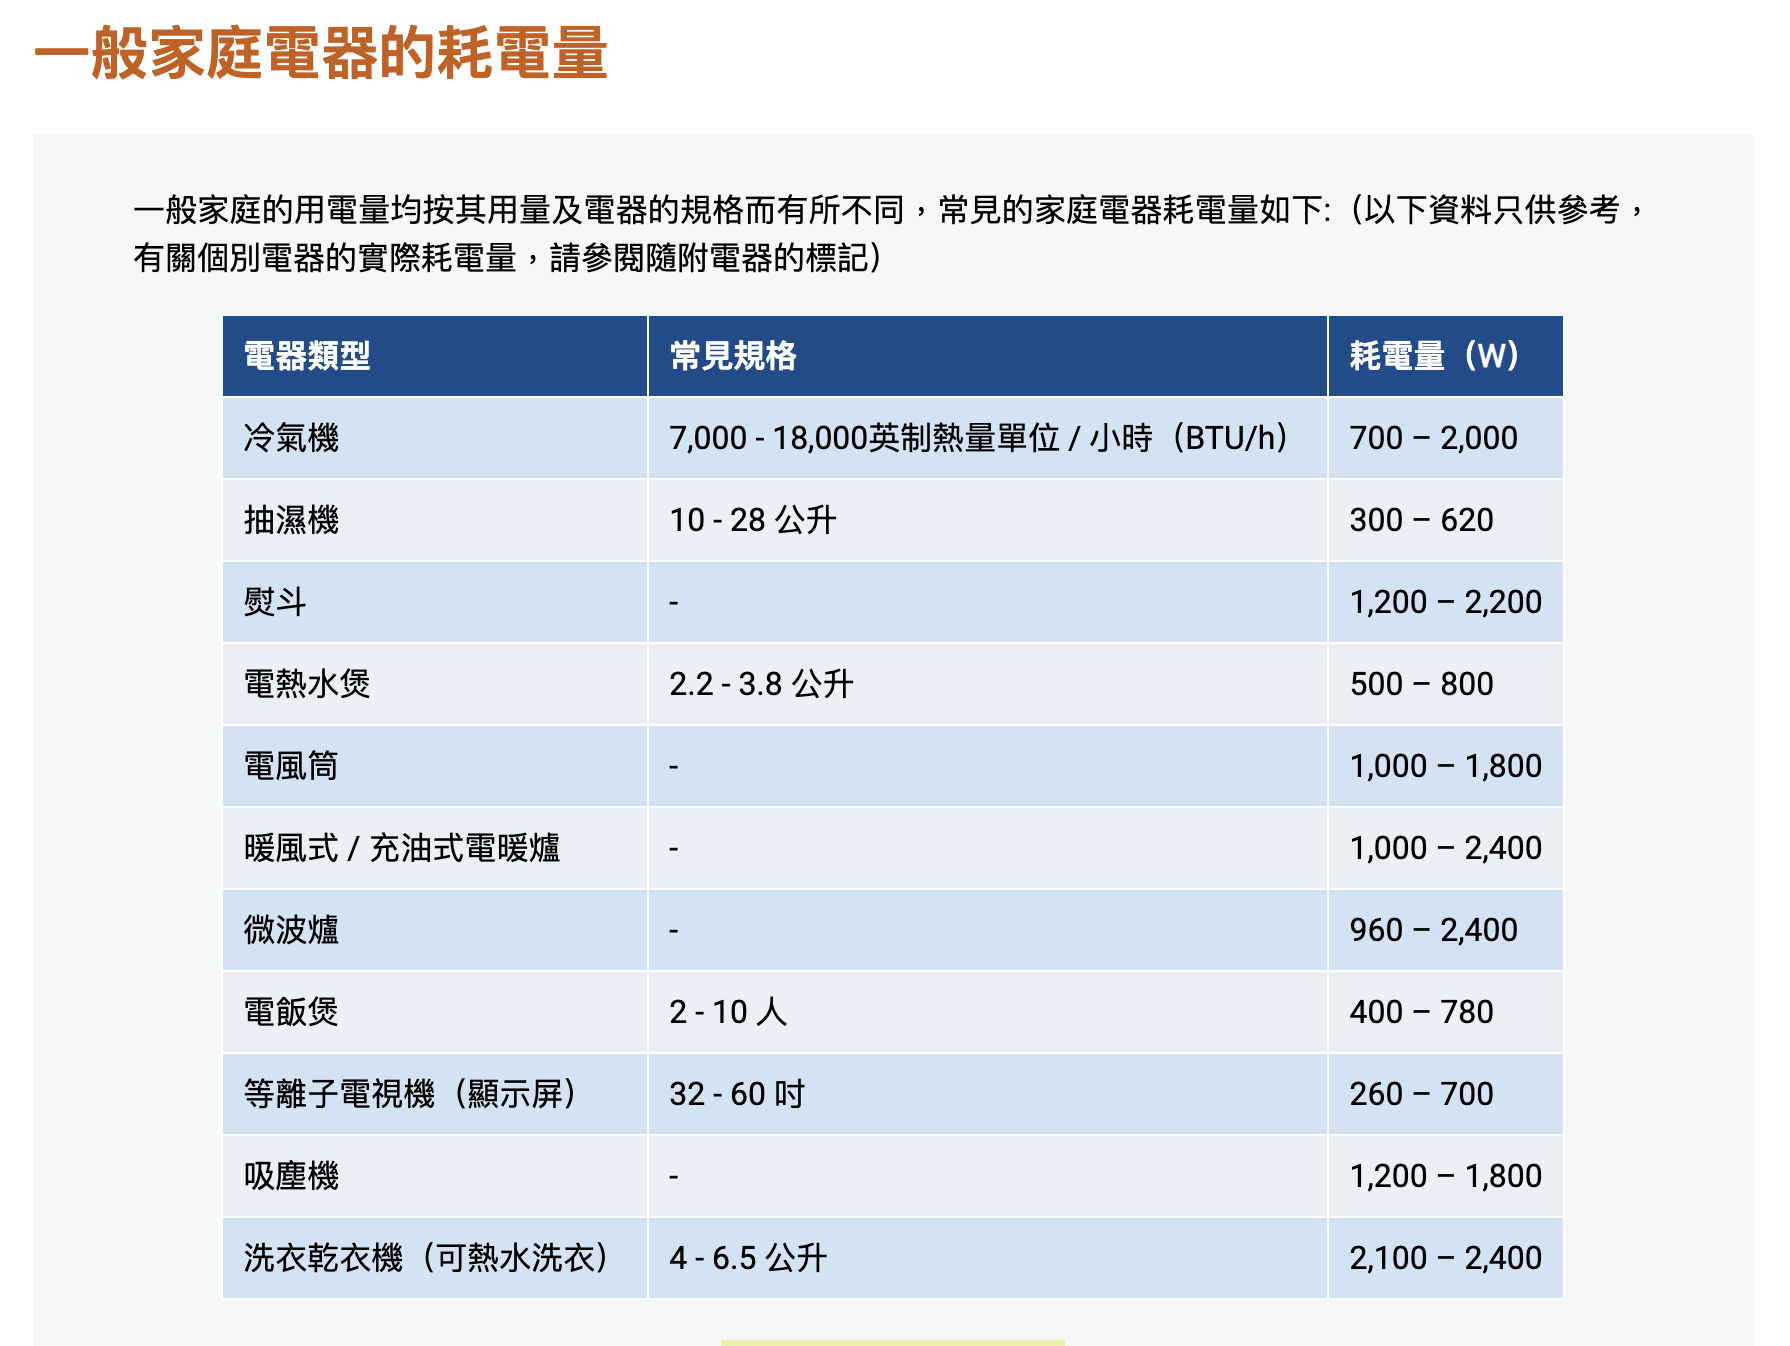Select the 2.2 - 3.8 公升 specification cell

click(x=761, y=684)
